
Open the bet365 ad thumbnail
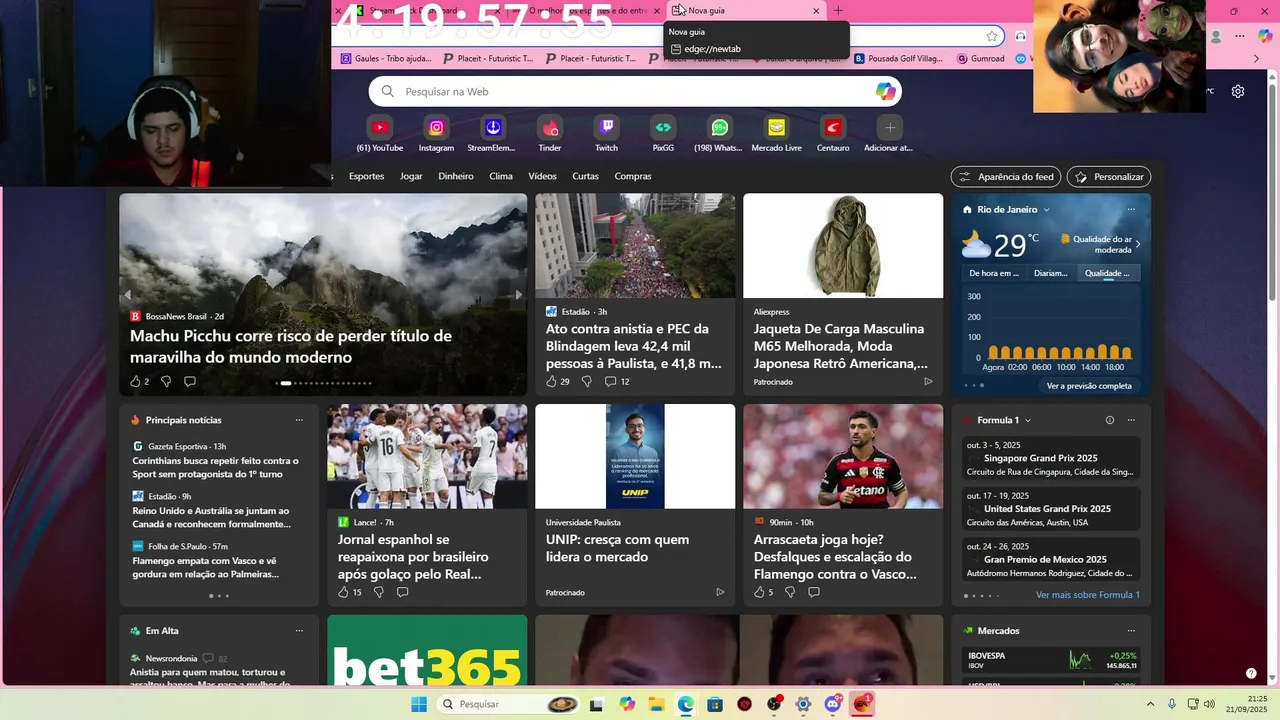tap(427, 650)
